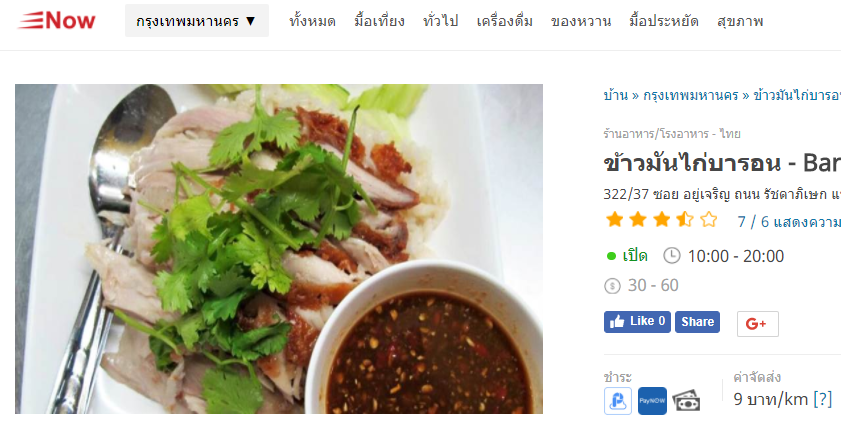Click the PayNow payment icon

[652, 401]
